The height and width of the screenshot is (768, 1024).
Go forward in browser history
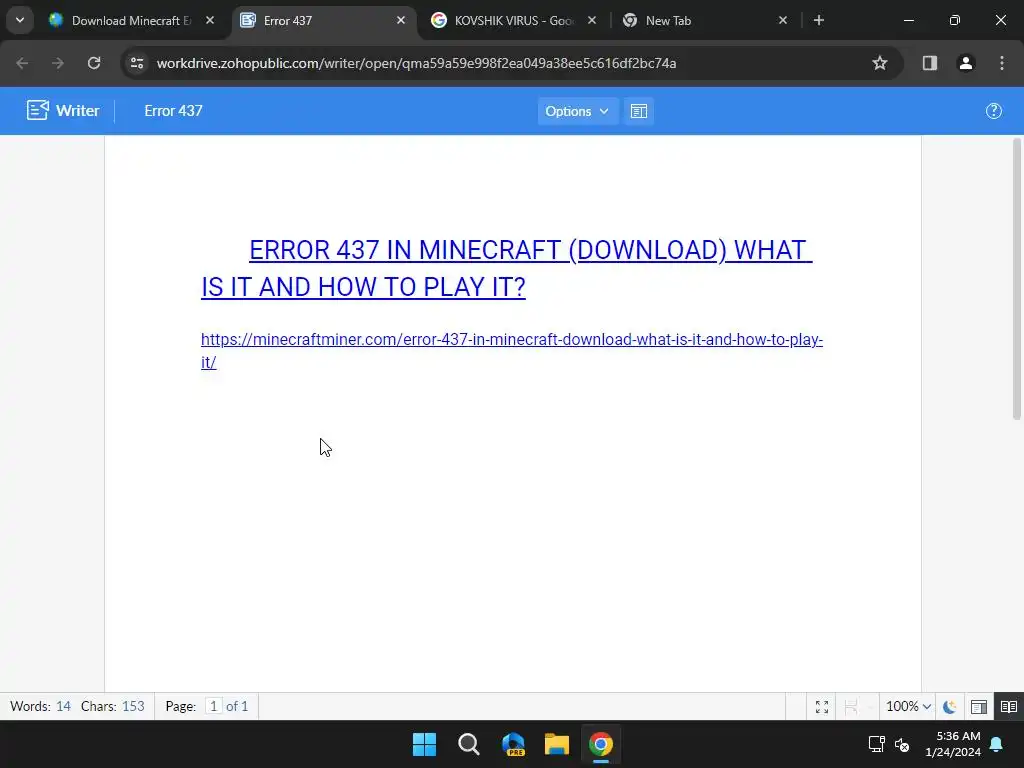[58, 63]
